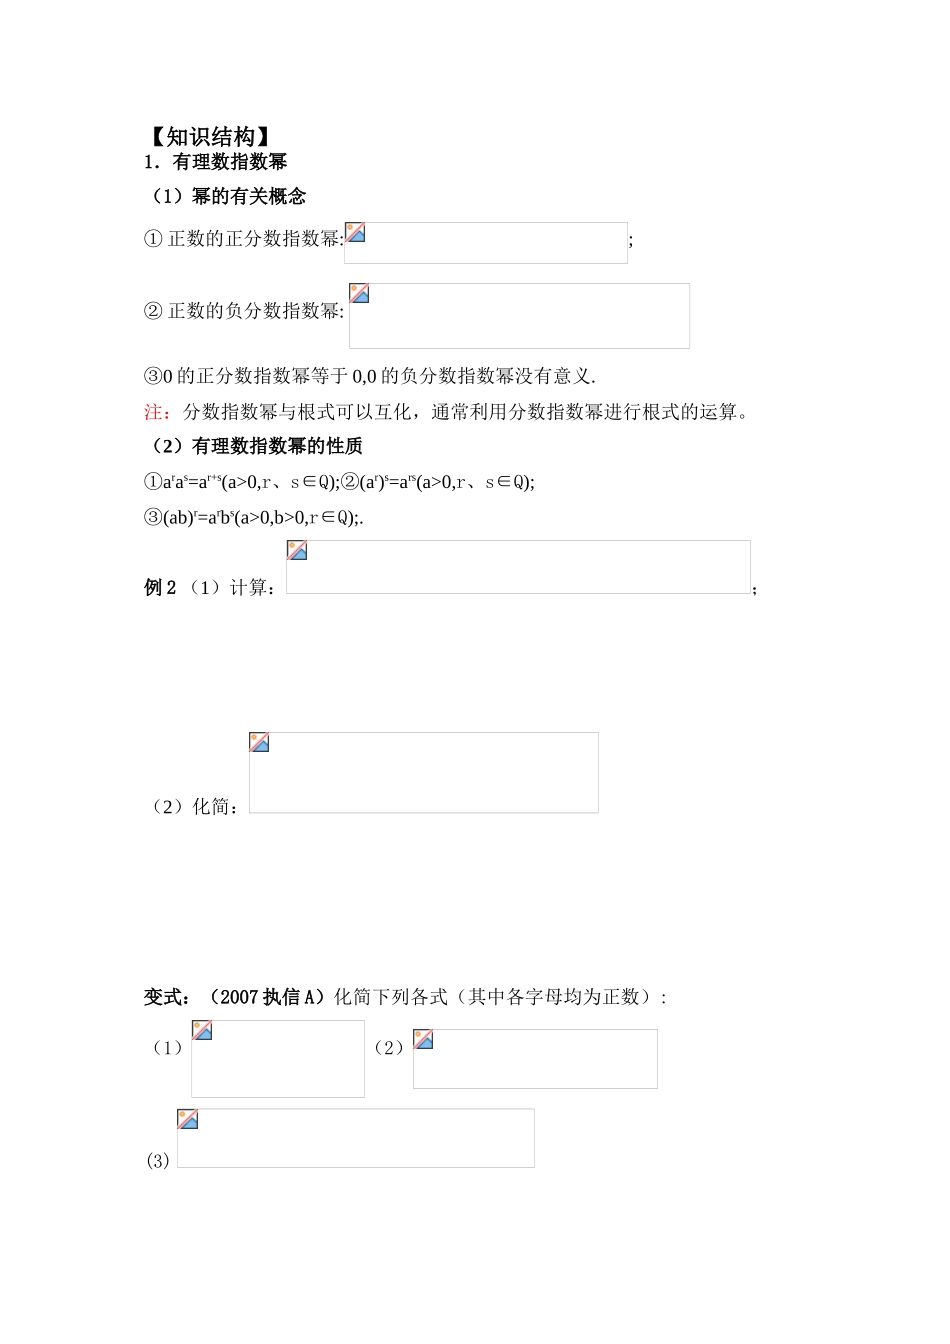Click the text ① 正数的正分数指数幂
The height and width of the screenshot is (1344, 950).
(x=243, y=239)
